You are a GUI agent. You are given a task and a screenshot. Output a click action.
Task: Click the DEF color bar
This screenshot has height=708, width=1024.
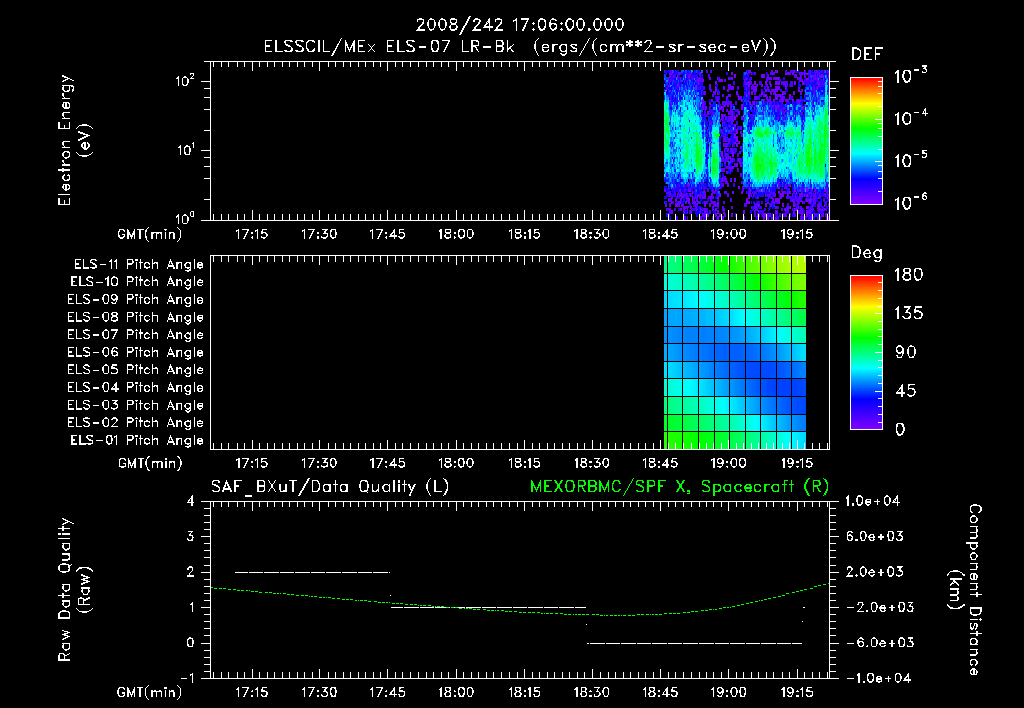[866, 141]
